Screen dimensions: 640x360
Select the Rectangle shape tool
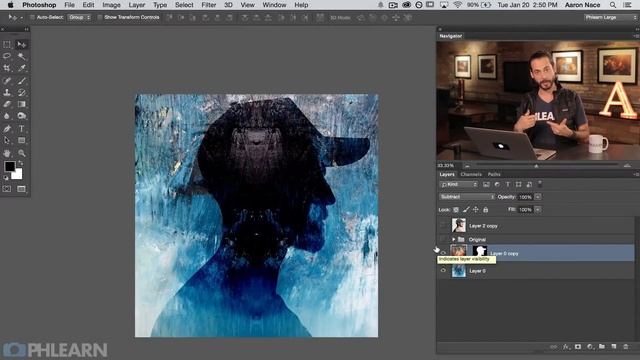(22, 140)
